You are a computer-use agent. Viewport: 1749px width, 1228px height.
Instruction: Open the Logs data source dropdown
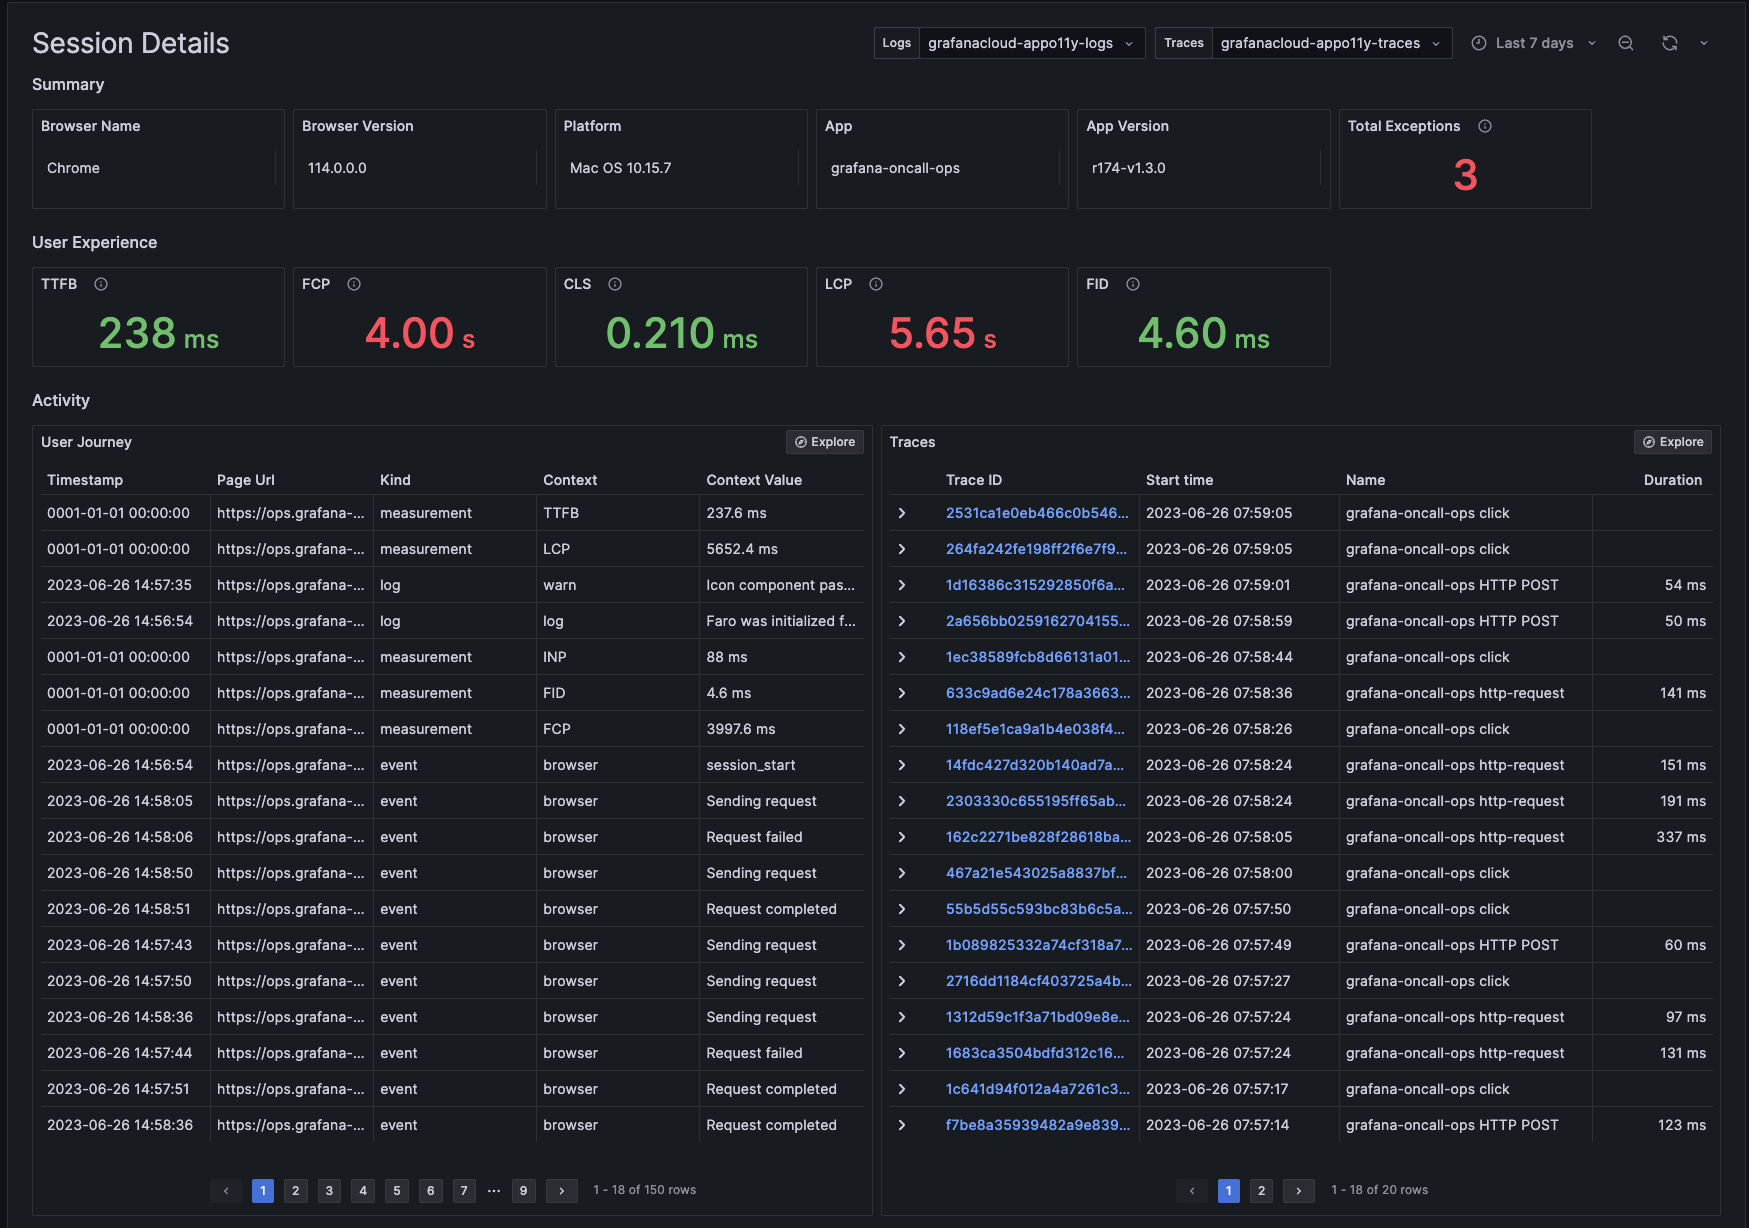[x=1031, y=43]
